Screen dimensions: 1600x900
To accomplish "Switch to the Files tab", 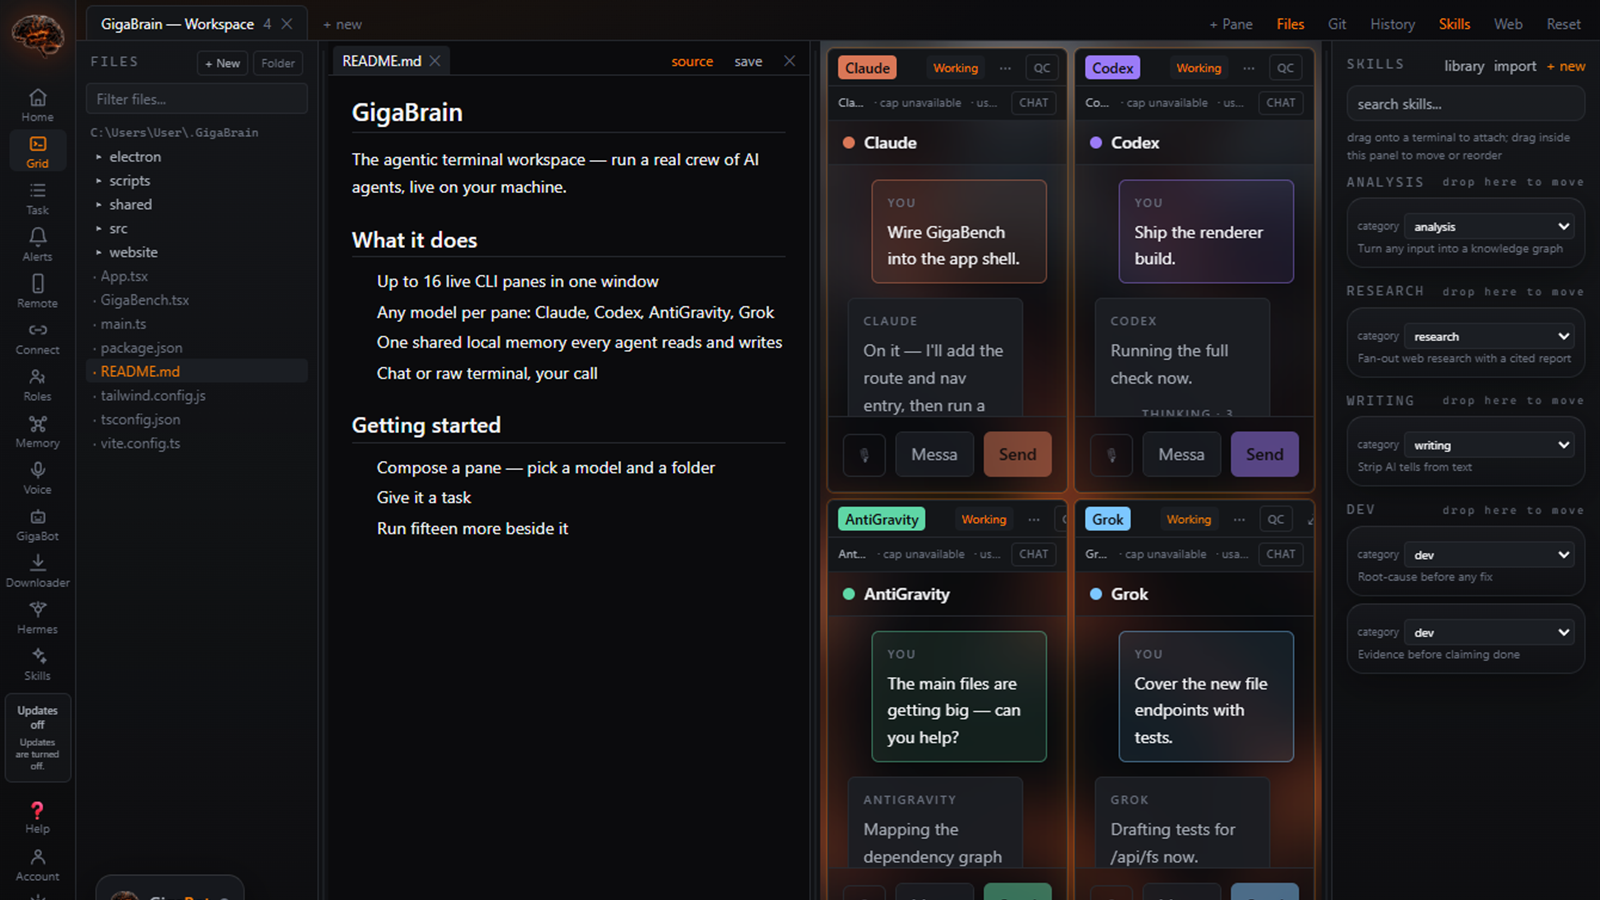I will 1290,24.
